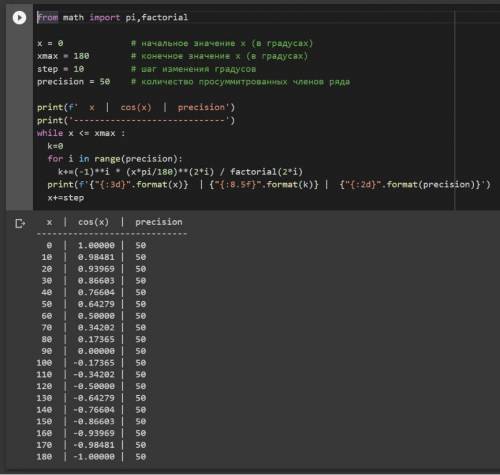Click output value 0.00000 in row 90
This screenshot has width=500, height=475.
[96, 351]
